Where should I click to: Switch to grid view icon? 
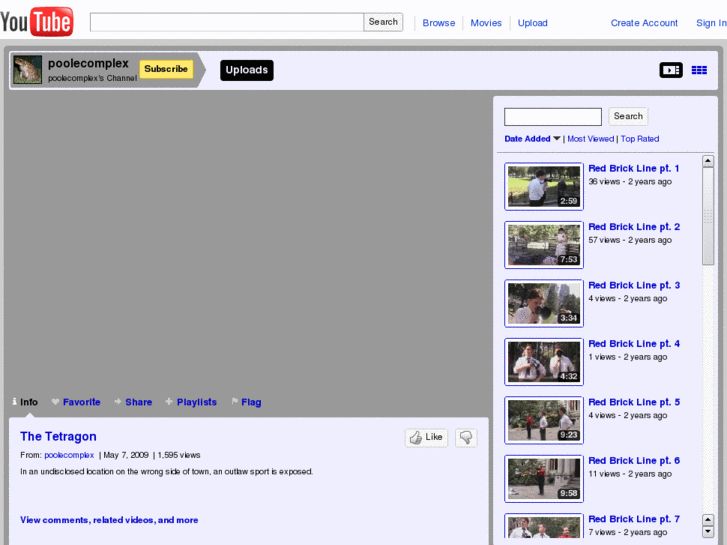[x=699, y=70]
